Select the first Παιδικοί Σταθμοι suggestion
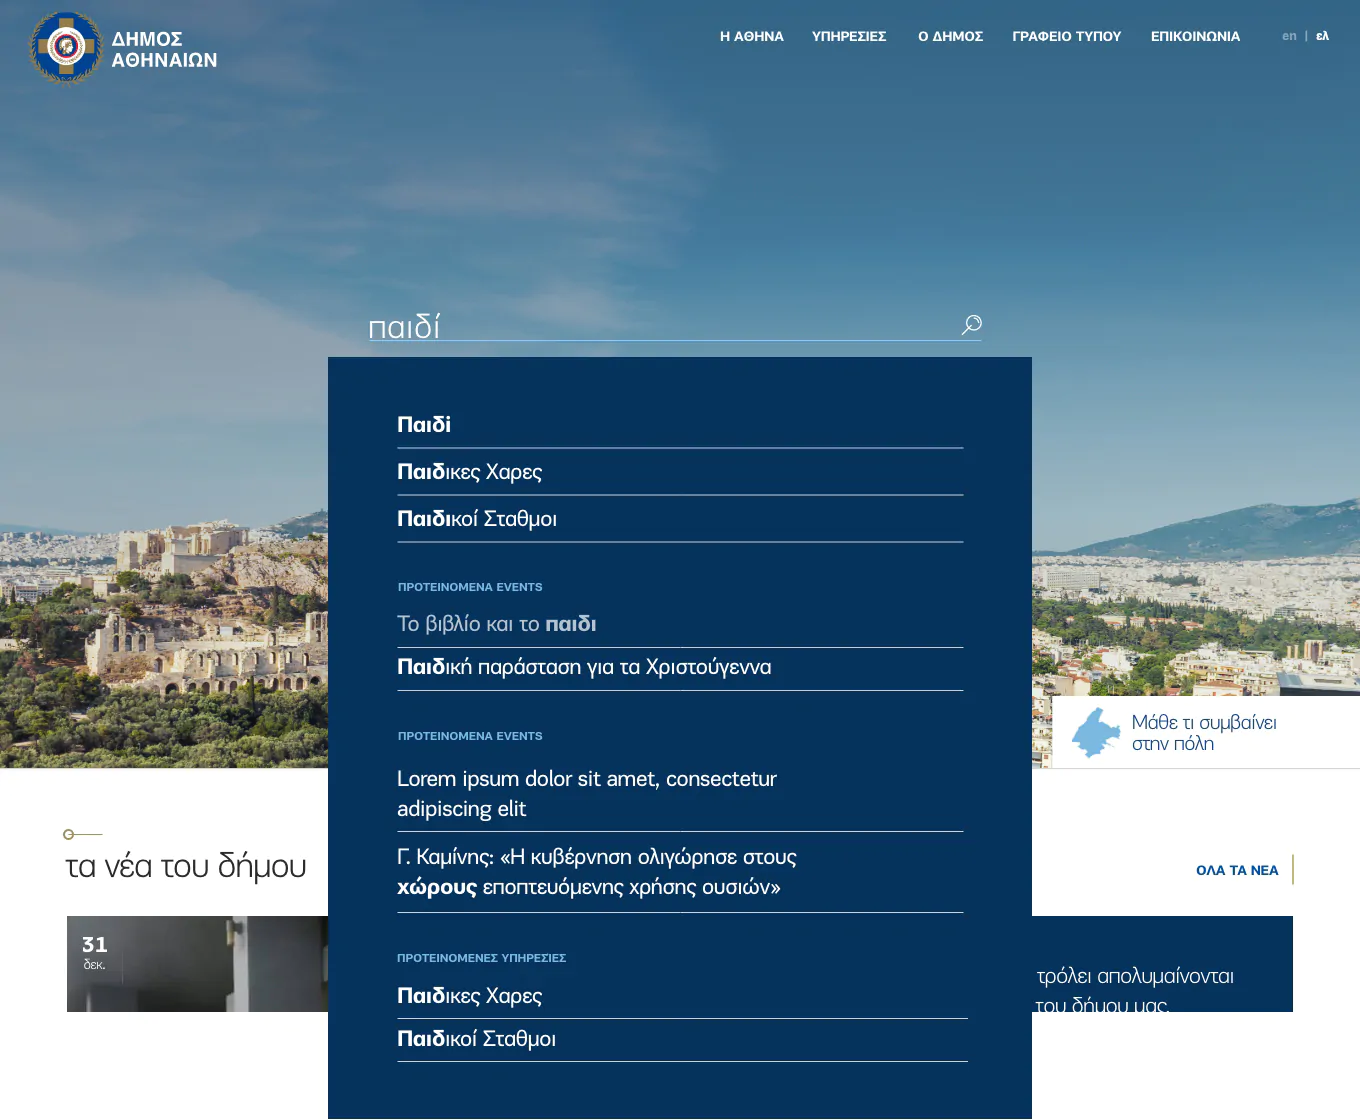This screenshot has height=1120, width=1360. [x=680, y=519]
